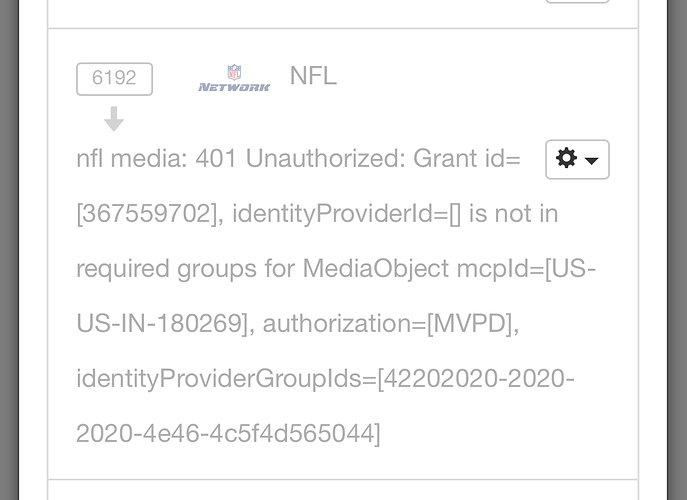
Task: Click the NFL Network logo
Action: [234, 78]
